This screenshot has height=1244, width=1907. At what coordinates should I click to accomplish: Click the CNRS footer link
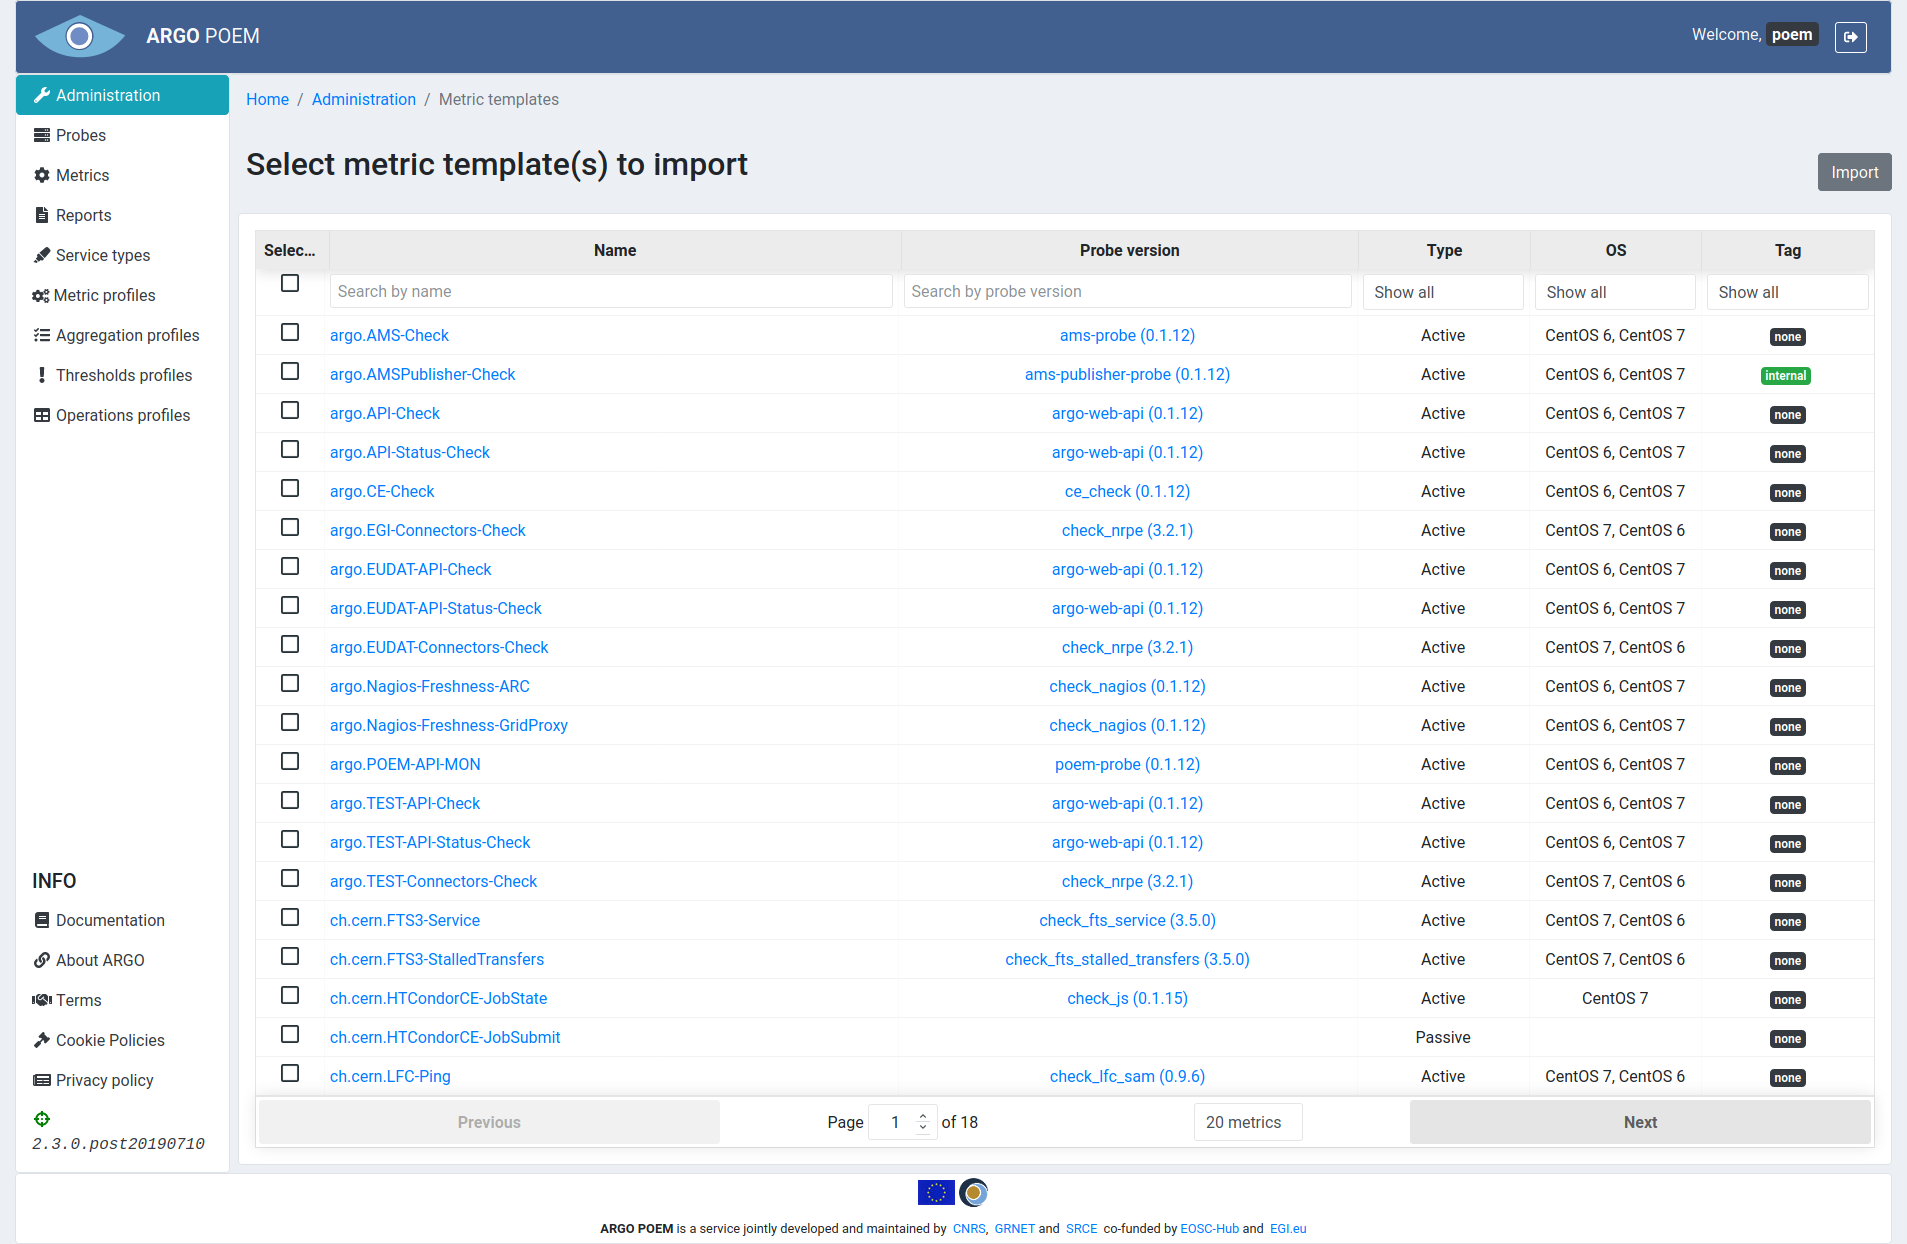tap(969, 1228)
